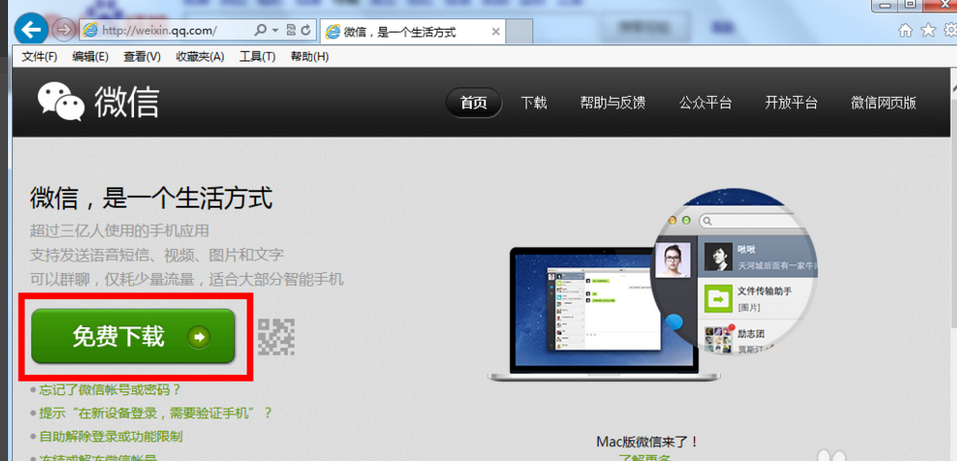Open the 帮助(H) menu
This screenshot has width=957, height=461.
(x=309, y=57)
